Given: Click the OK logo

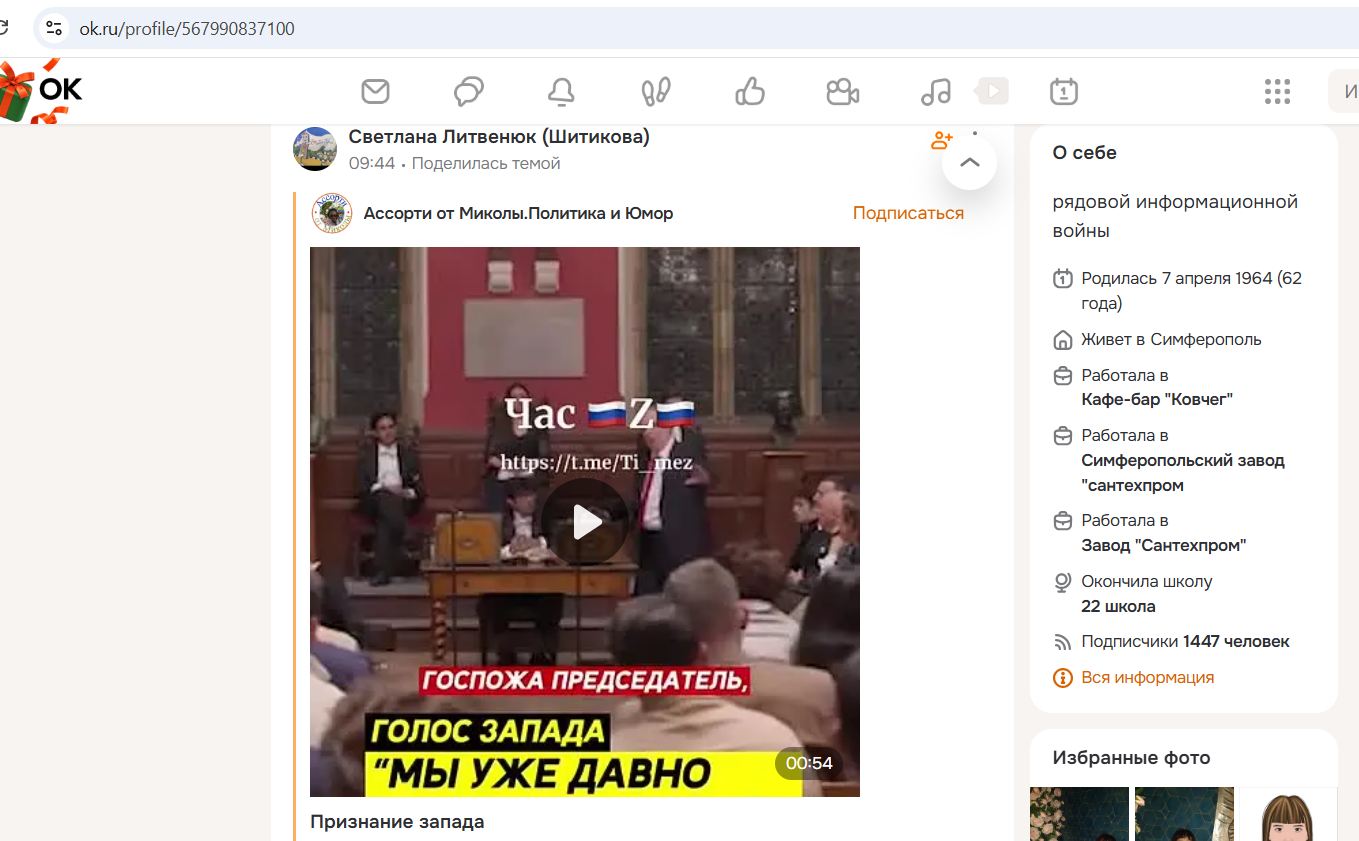Looking at the screenshot, I should (x=60, y=89).
